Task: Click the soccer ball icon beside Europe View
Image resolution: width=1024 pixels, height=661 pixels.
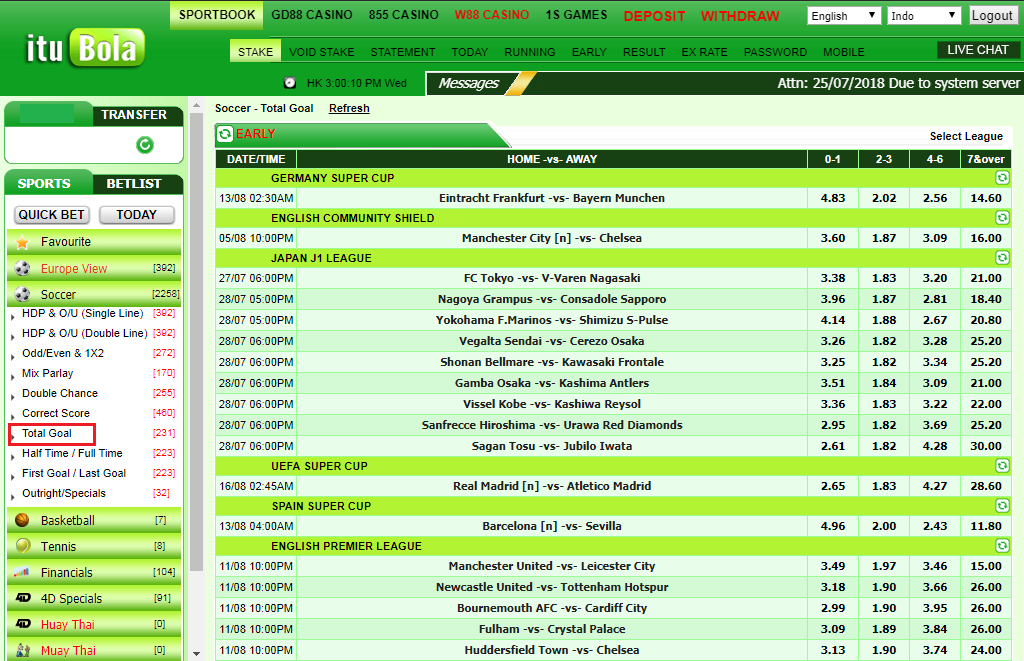Action: coord(22,268)
